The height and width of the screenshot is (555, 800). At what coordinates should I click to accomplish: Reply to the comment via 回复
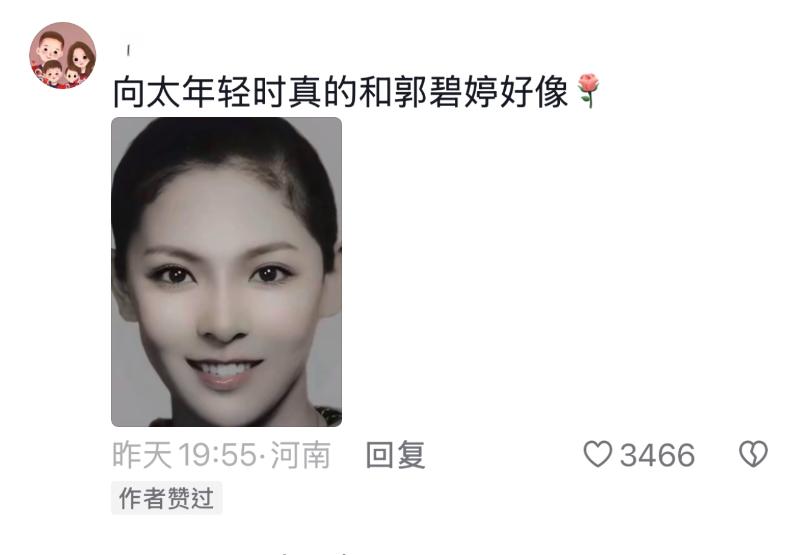coord(395,455)
